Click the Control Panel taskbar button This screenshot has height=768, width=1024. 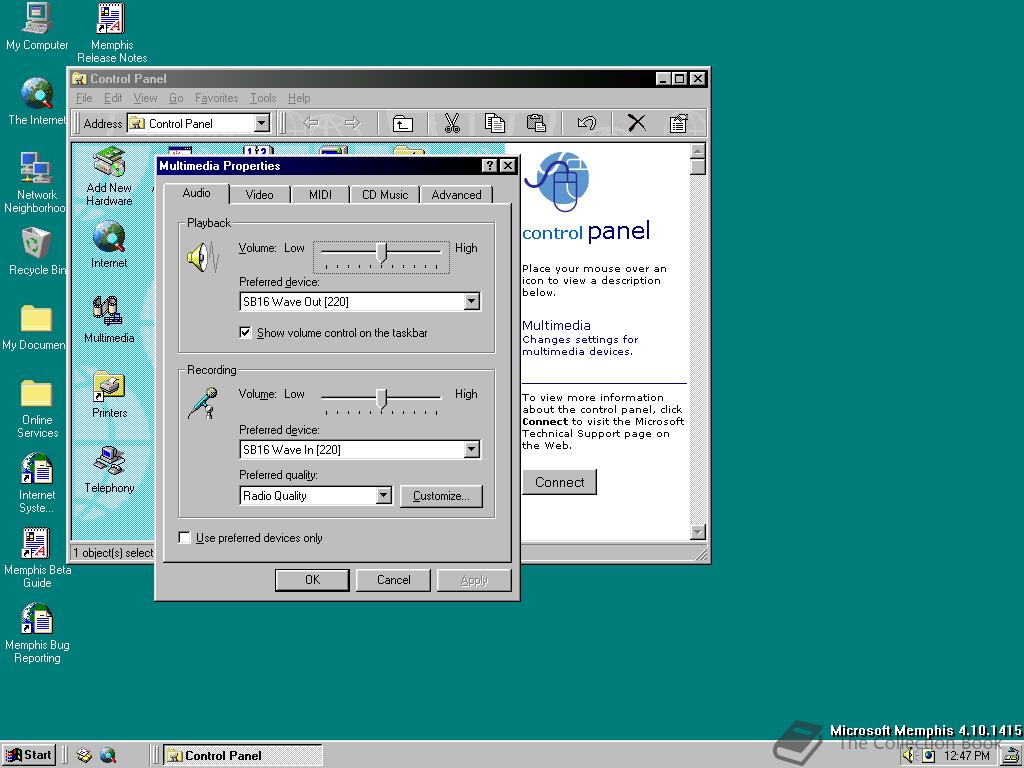tap(242, 756)
